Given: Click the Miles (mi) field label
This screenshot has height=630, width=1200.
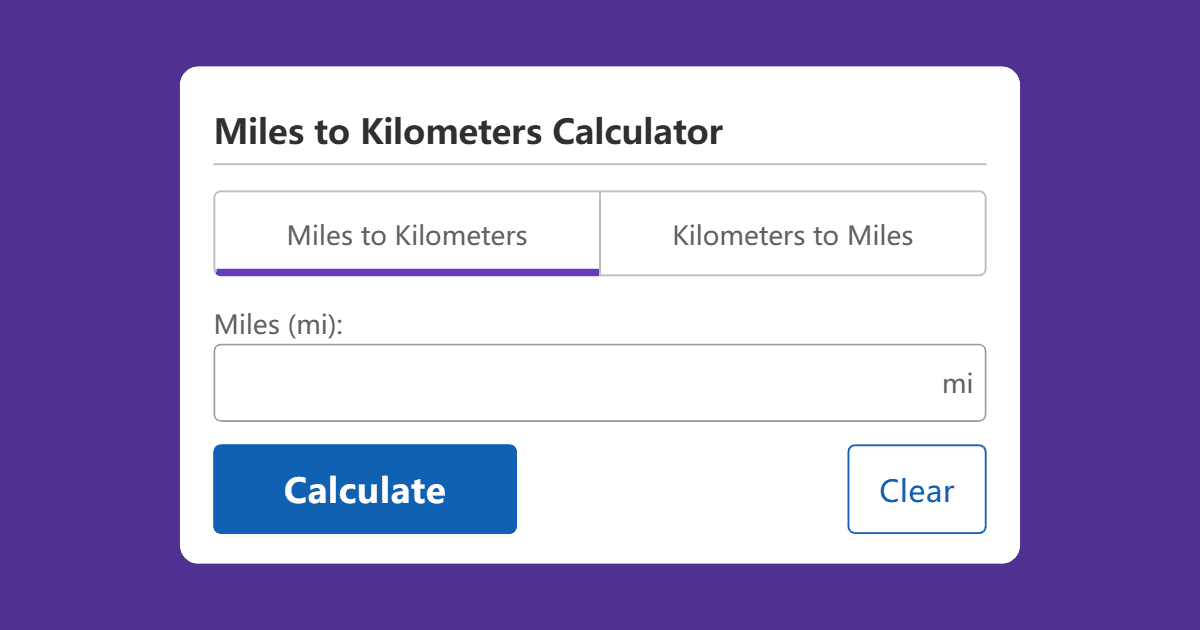Looking at the screenshot, I should [277, 324].
